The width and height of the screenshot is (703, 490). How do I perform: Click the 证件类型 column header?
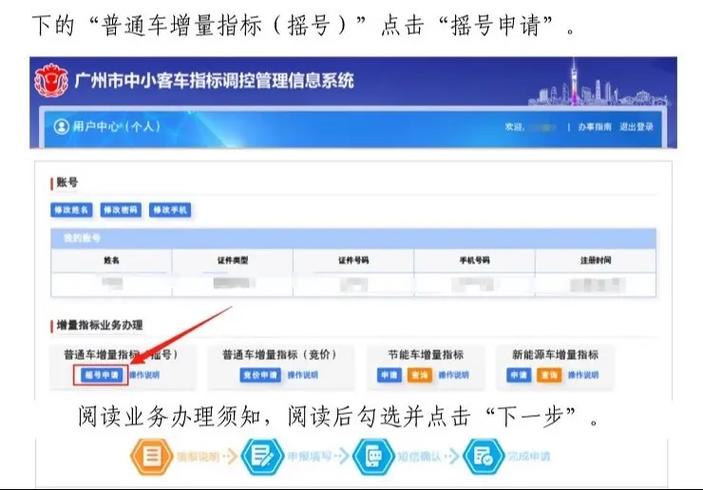pyautogui.click(x=233, y=260)
